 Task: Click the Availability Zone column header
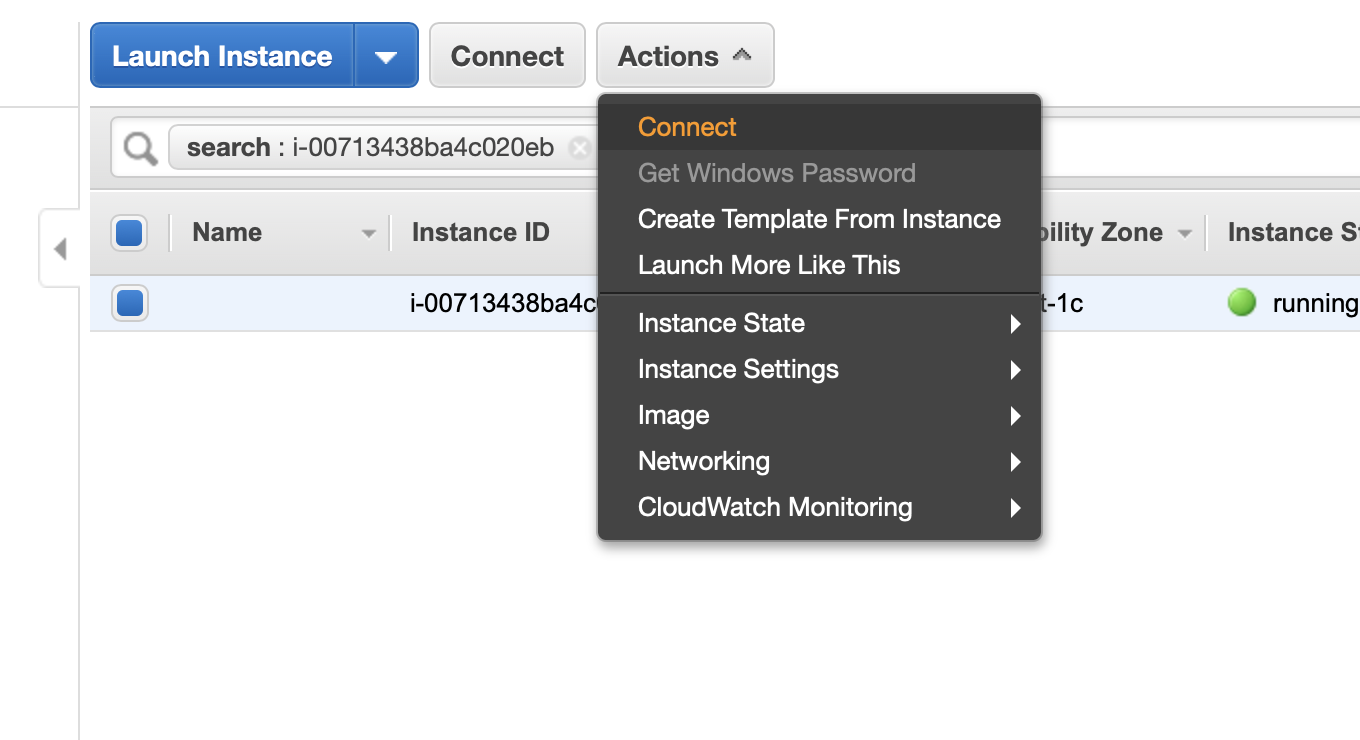click(1102, 232)
